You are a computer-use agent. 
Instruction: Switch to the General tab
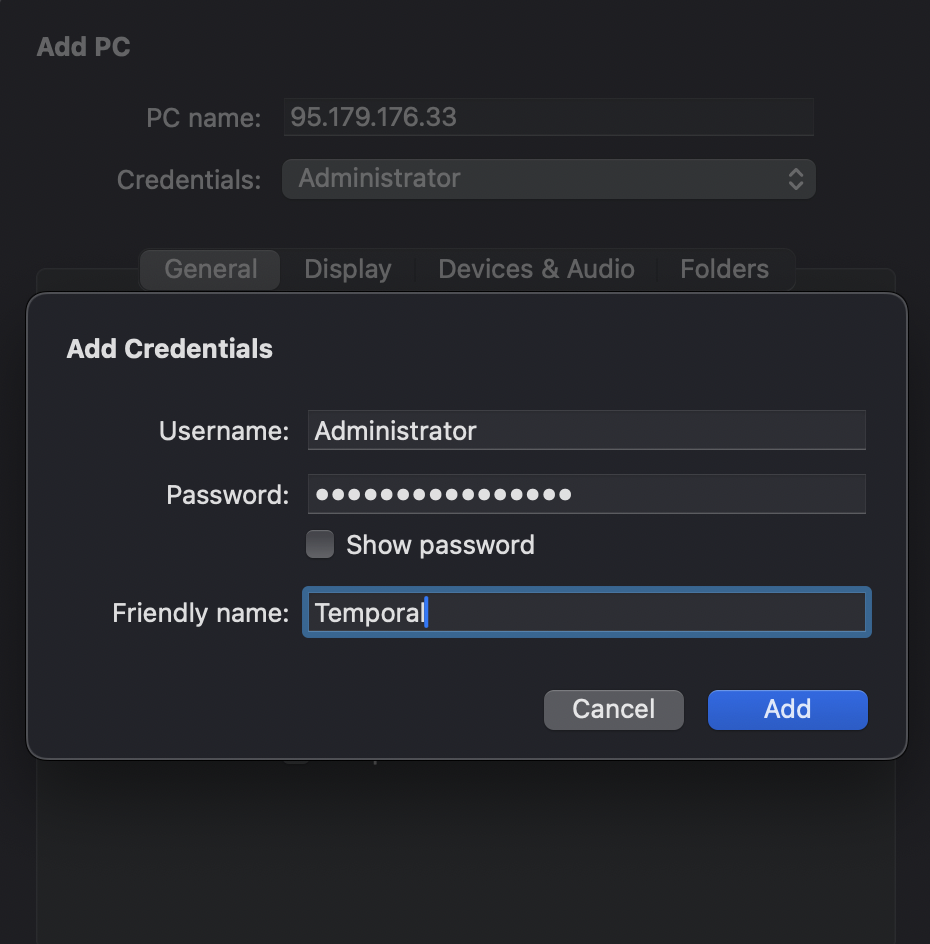pyautogui.click(x=211, y=269)
